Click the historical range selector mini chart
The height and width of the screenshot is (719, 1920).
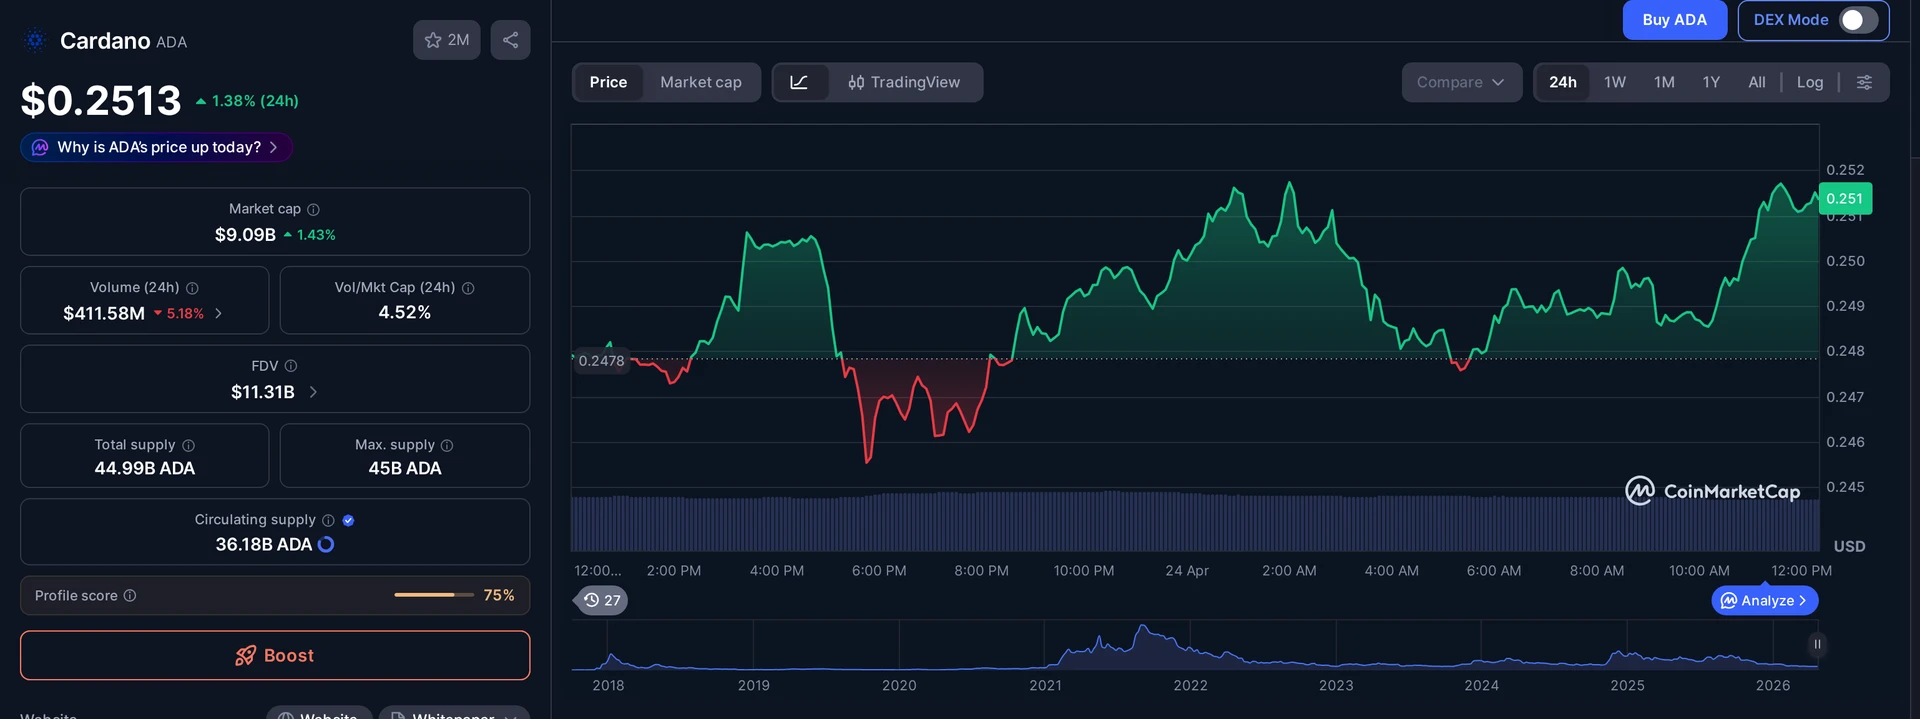tap(1194, 645)
